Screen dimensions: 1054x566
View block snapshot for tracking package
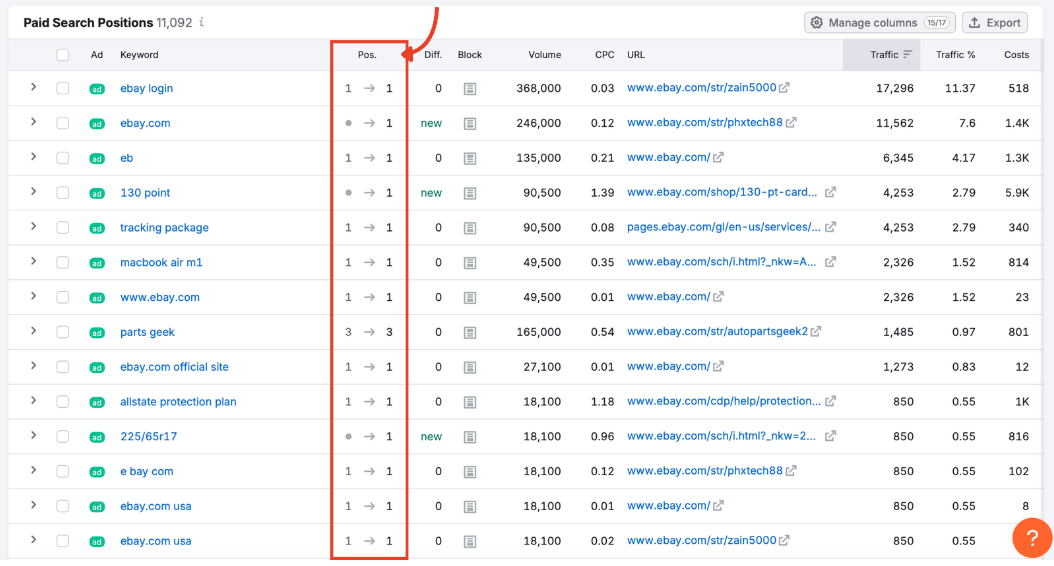pyautogui.click(x=470, y=228)
